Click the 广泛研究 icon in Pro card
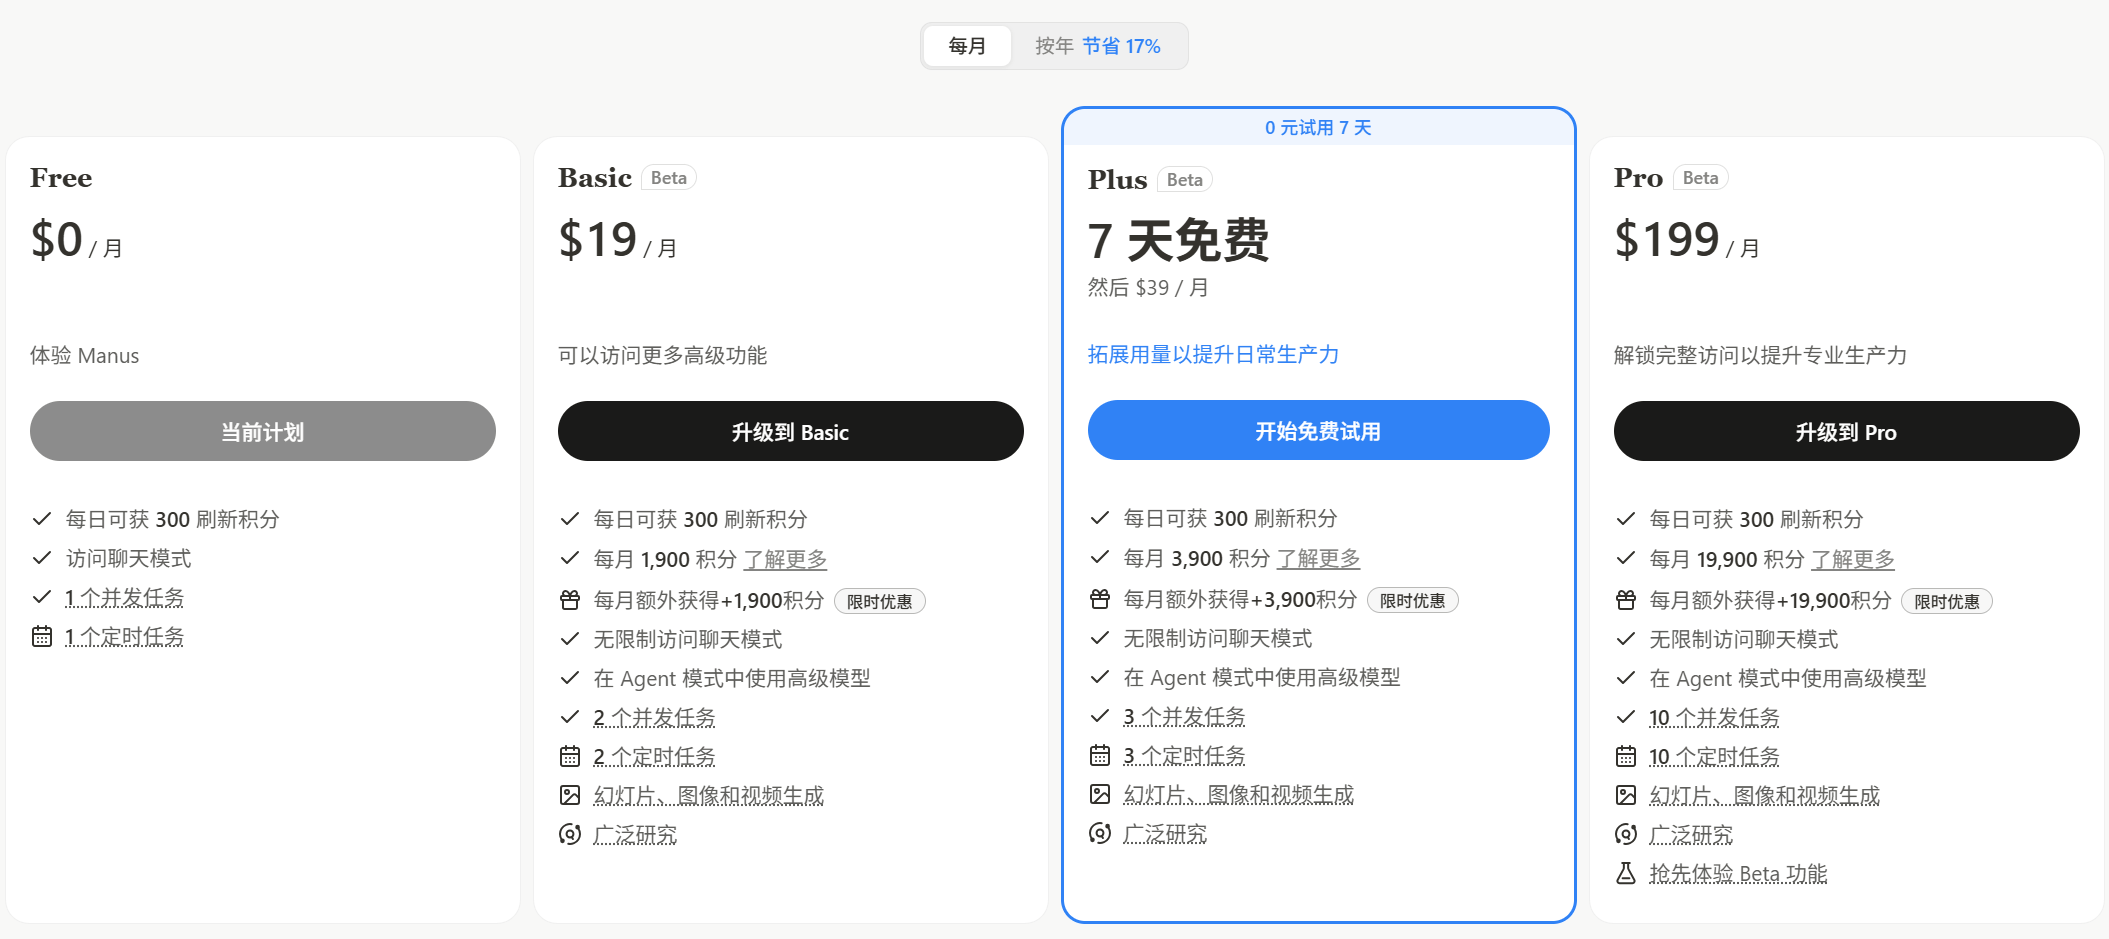2109x939 pixels. [1626, 834]
